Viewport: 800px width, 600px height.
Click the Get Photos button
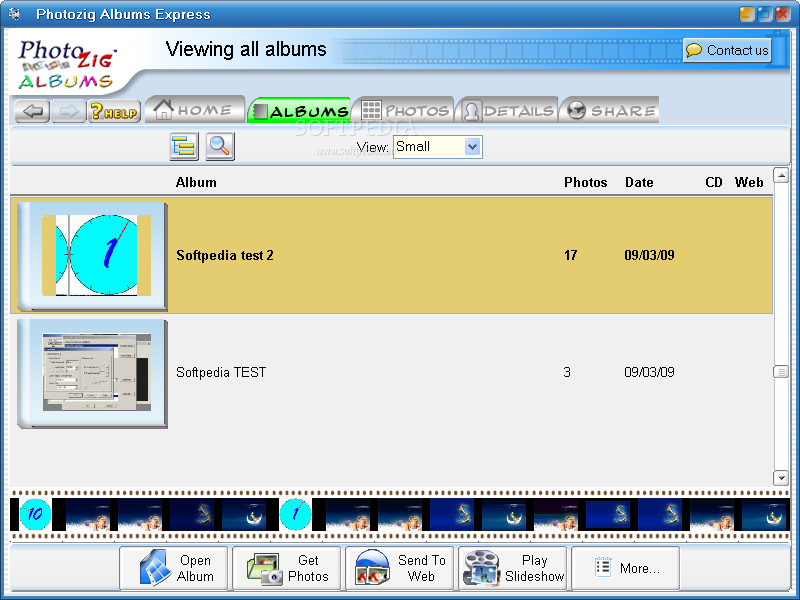tap(287, 568)
